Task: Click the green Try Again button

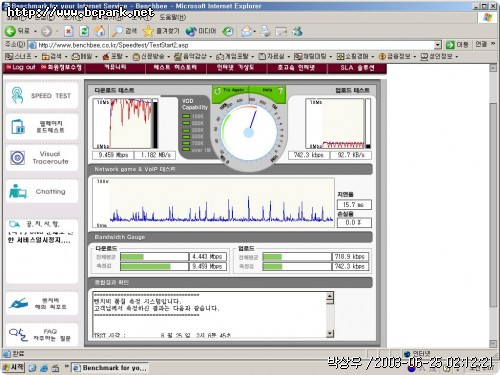Action: (x=230, y=90)
